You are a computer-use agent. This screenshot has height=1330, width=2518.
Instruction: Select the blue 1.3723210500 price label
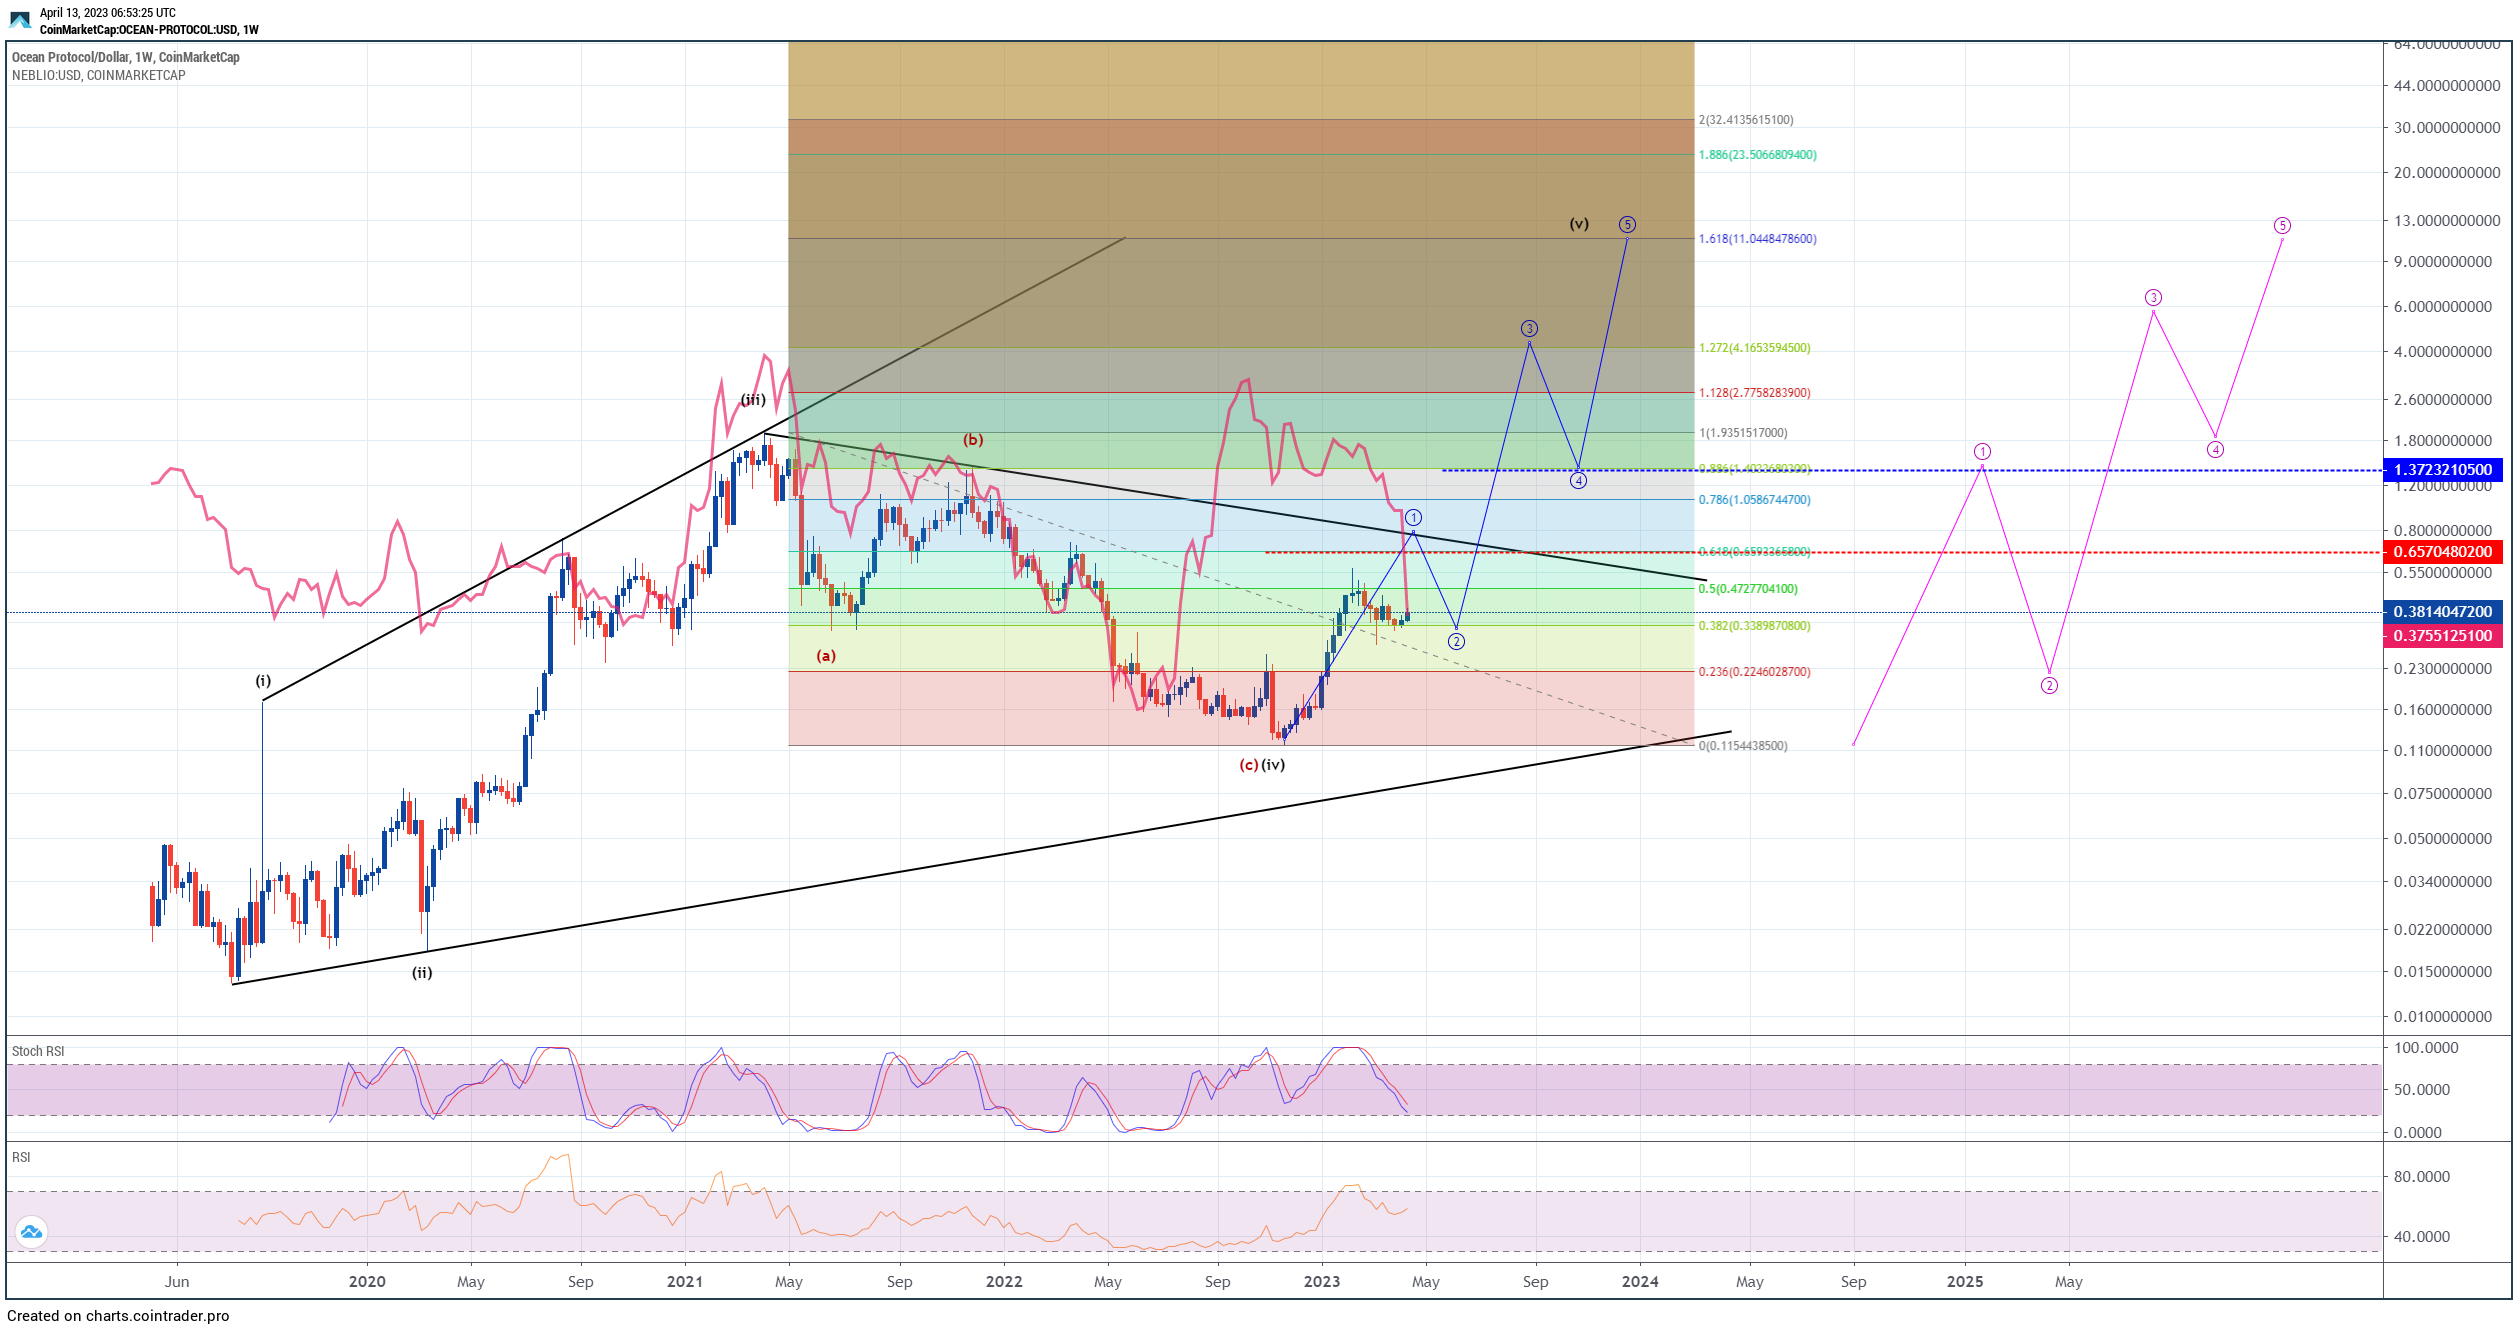(2442, 470)
